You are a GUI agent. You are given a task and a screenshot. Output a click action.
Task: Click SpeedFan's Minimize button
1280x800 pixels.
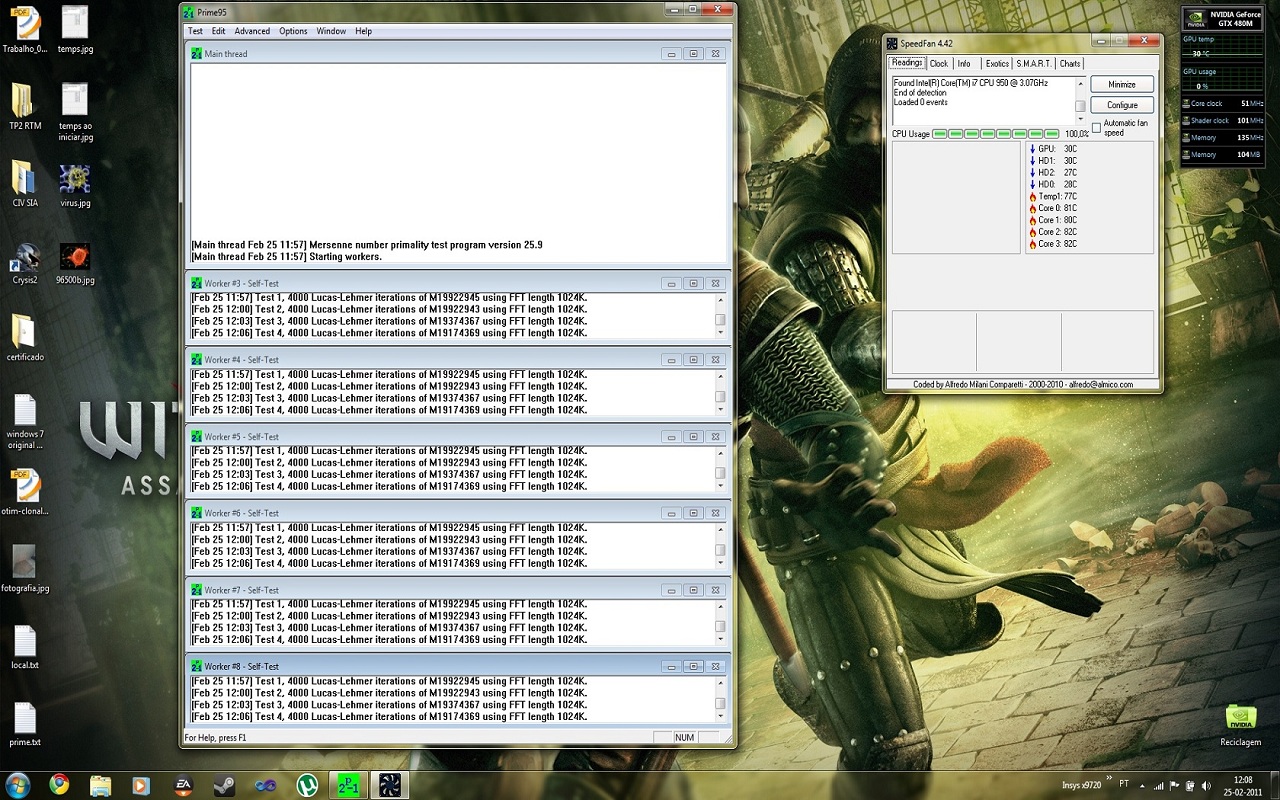[1122, 84]
